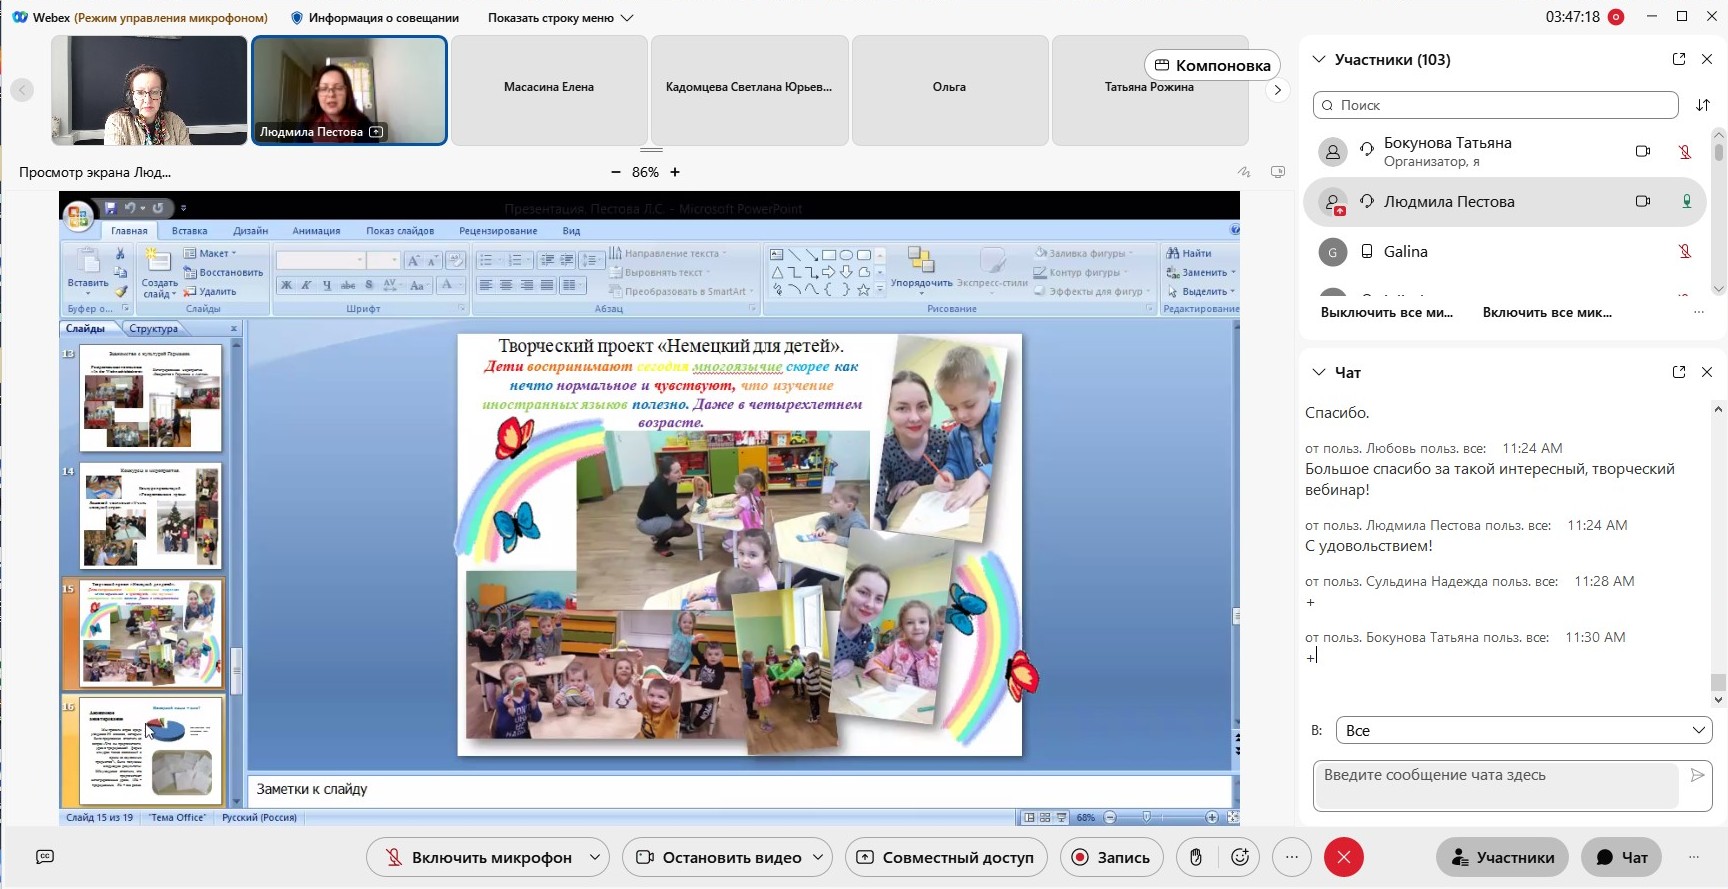Click Выключить все микрофоны button
1728x889 pixels.
point(1386,312)
